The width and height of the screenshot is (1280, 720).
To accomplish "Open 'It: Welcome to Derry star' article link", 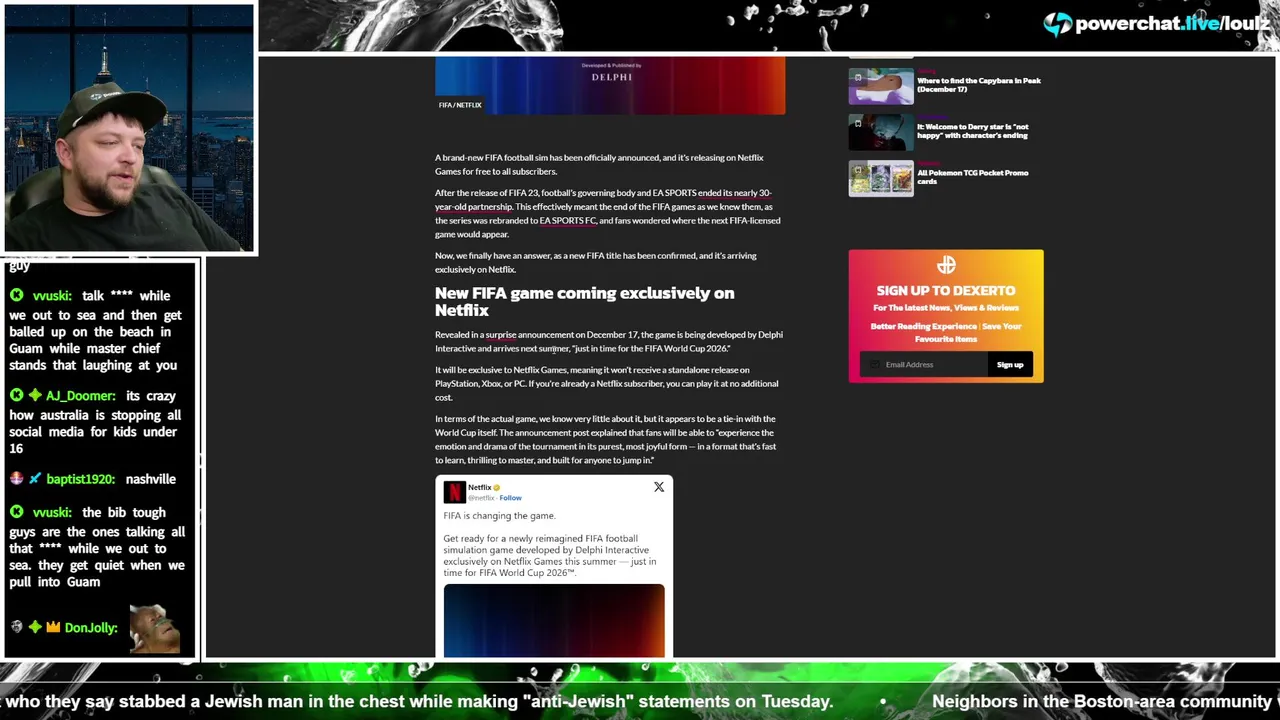I will point(973,131).
